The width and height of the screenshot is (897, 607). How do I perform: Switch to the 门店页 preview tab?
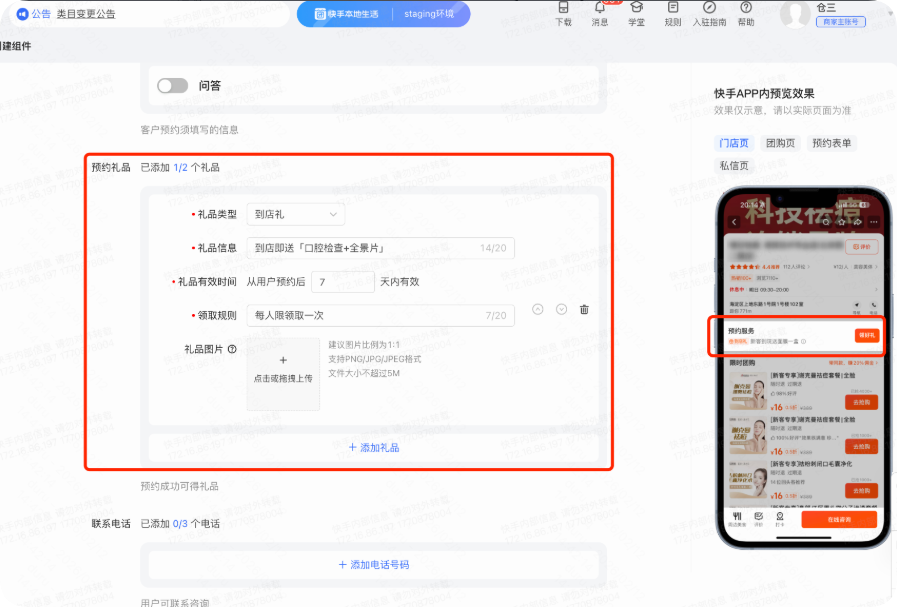pyautogui.click(x=734, y=143)
